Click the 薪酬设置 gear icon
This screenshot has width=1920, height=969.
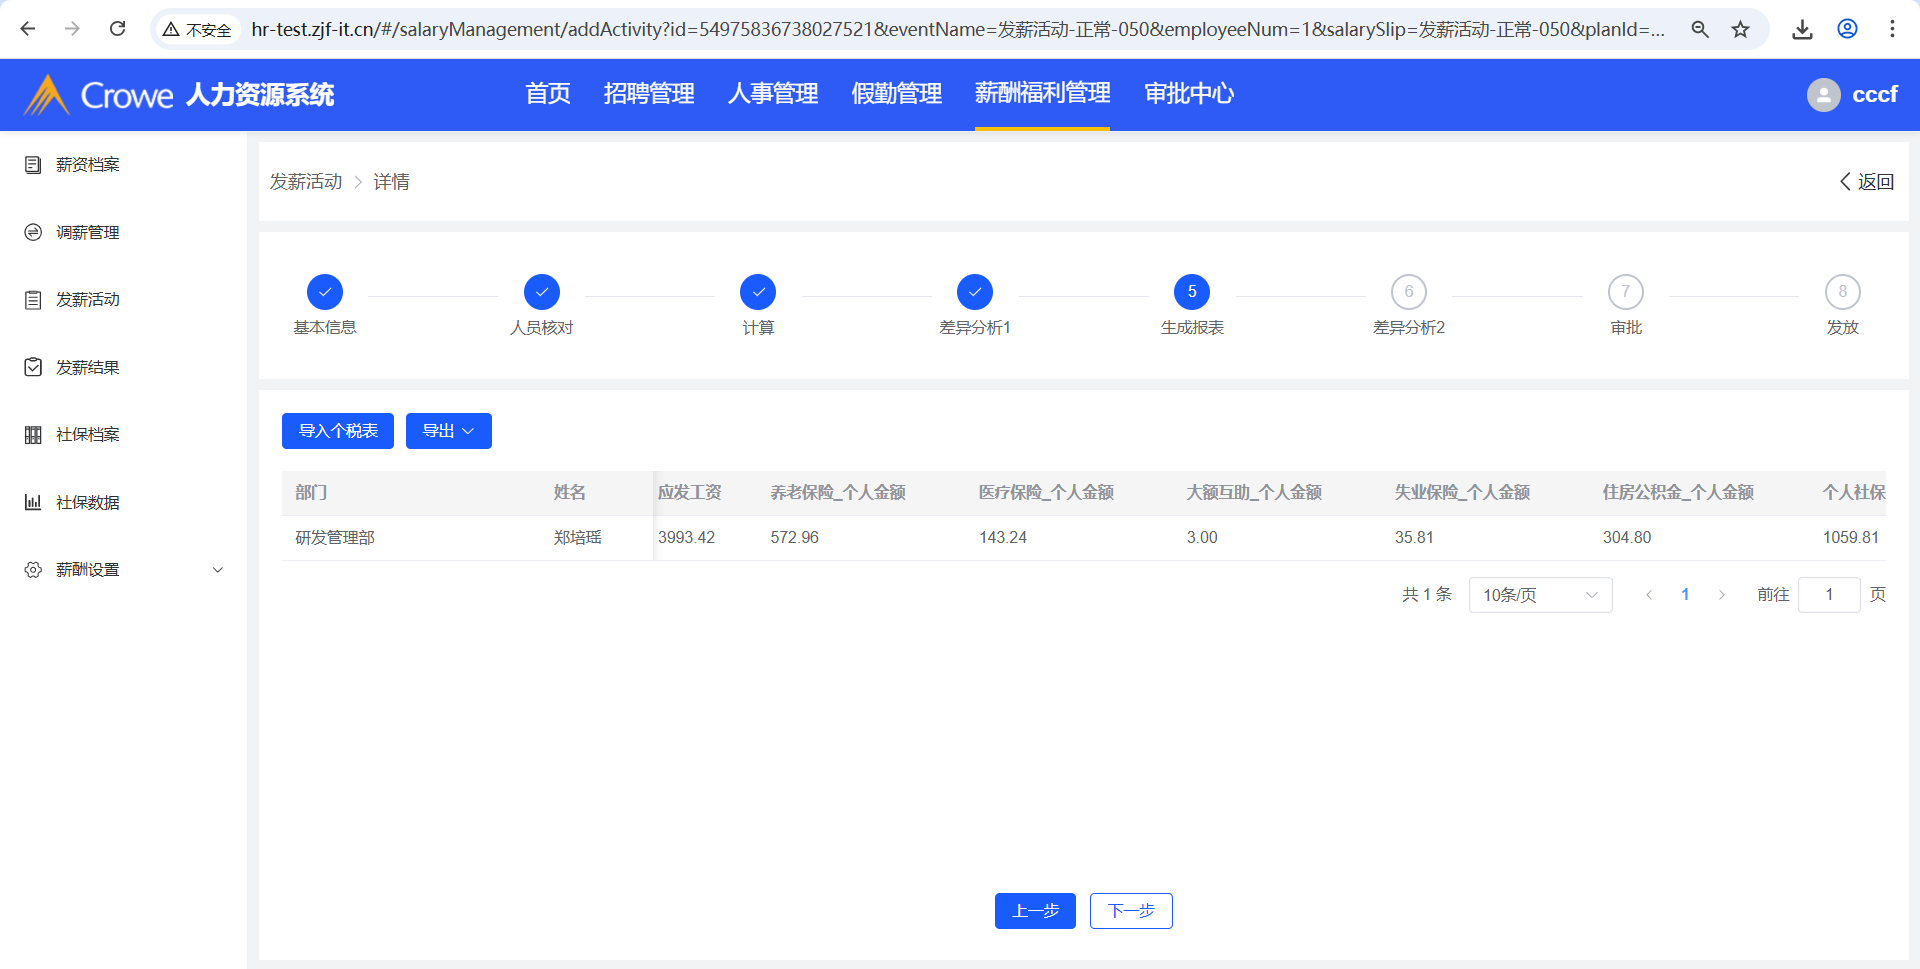[x=33, y=570]
